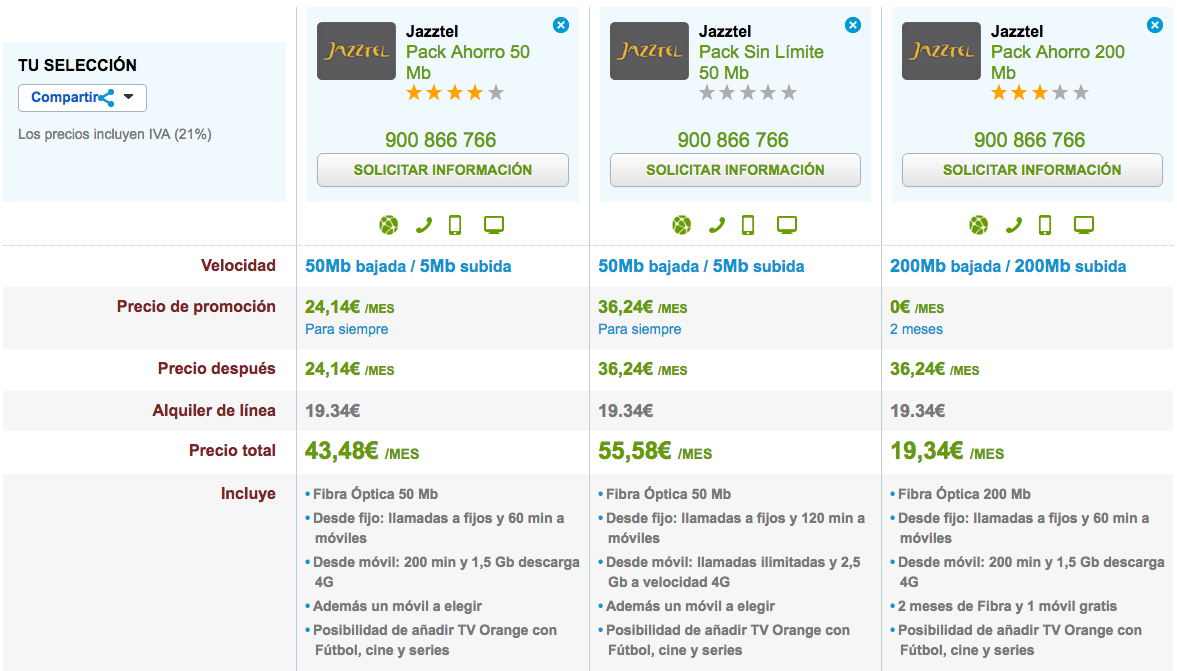
Task: Click the TV icon under Pack Ahorro 200 Mb
Action: [1084, 225]
